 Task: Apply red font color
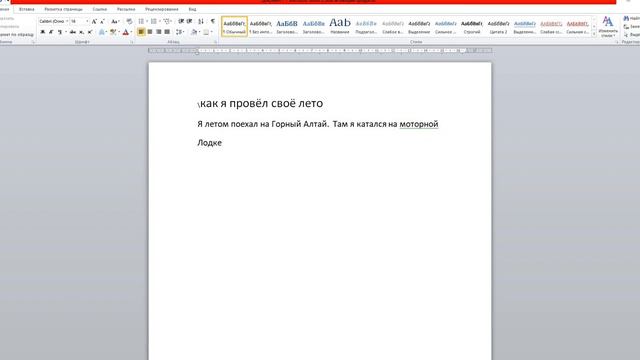(x=126, y=32)
